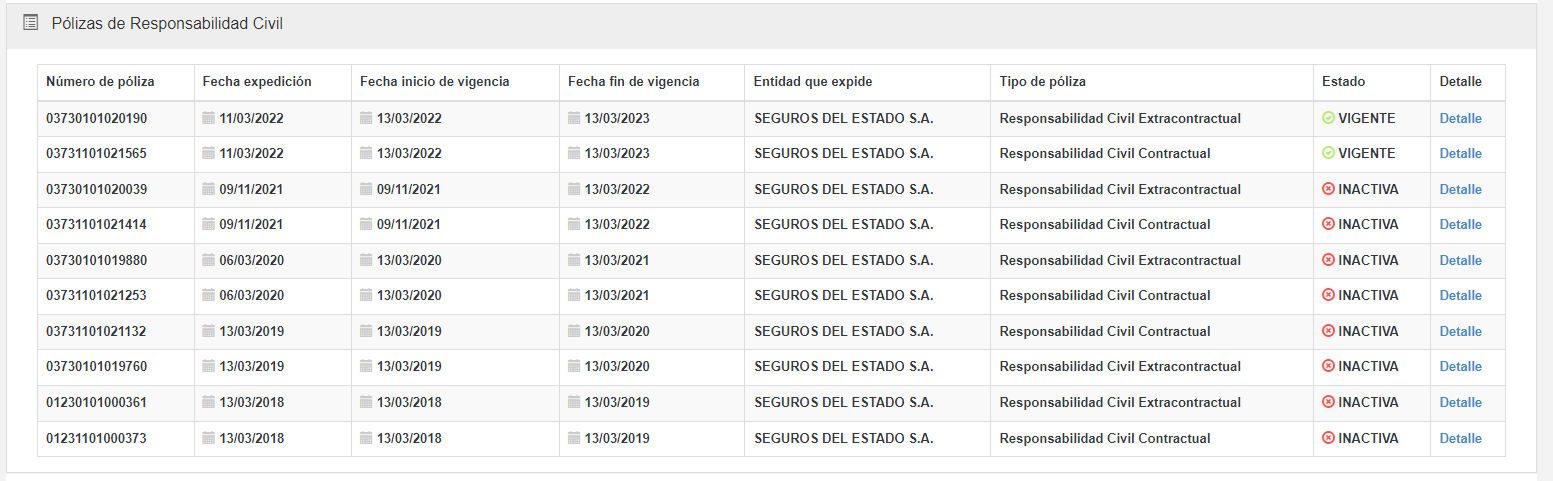
Task: Click the green VIGENTE check icon for policy 03731101021565
Action: point(1328,154)
